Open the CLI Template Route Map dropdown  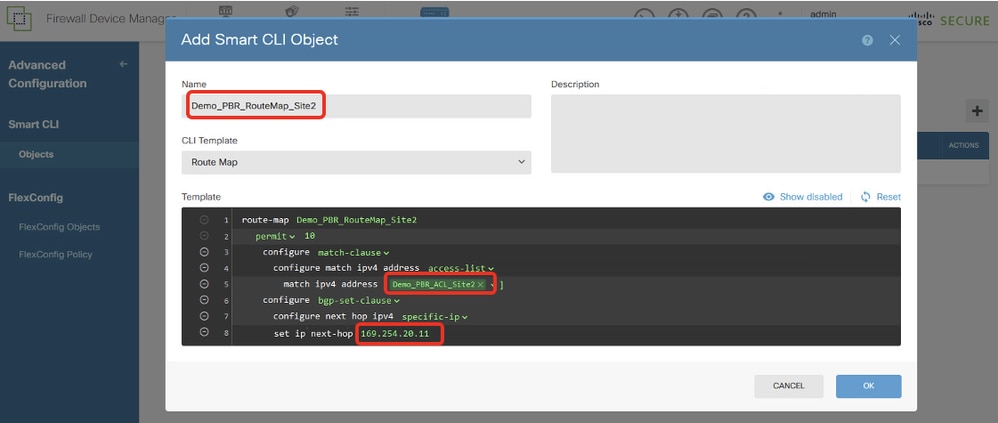pos(356,162)
